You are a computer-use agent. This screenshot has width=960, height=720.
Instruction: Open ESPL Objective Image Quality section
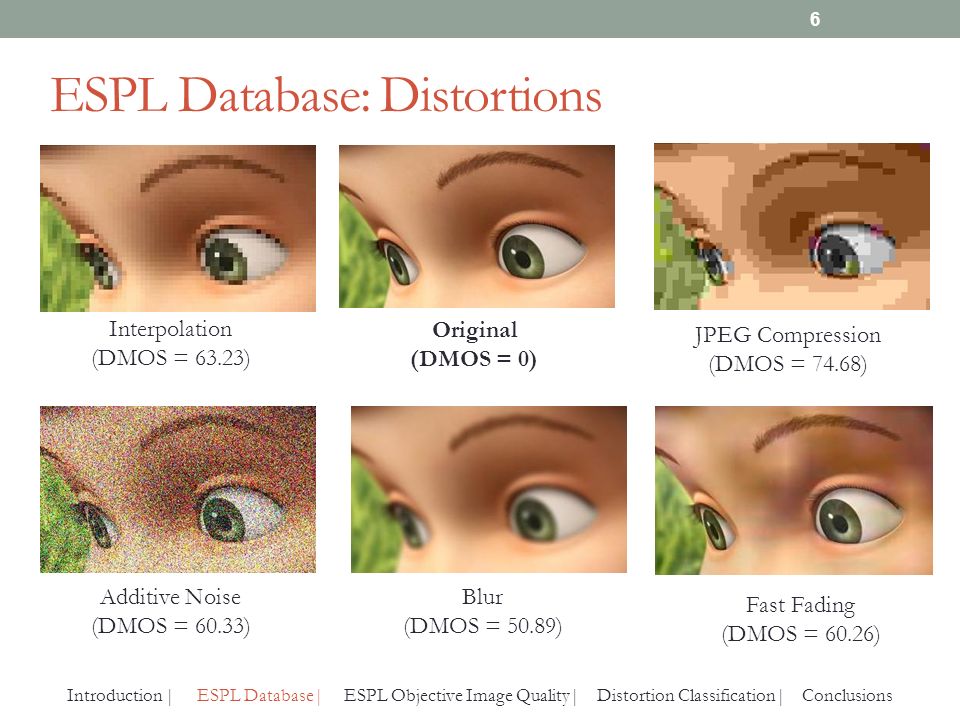coord(457,696)
